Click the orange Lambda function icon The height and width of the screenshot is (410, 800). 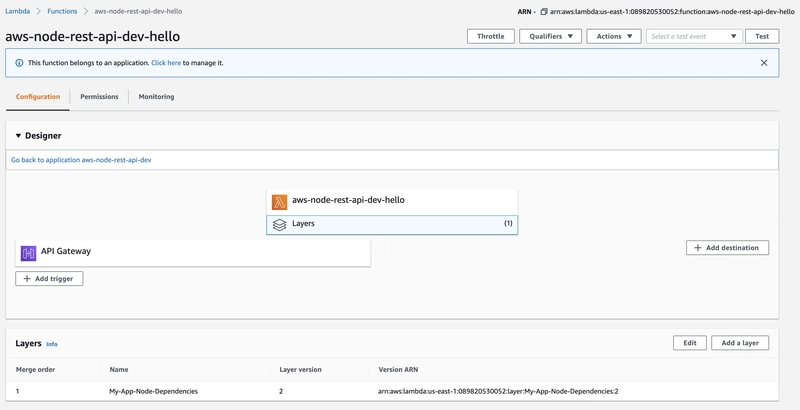(279, 202)
